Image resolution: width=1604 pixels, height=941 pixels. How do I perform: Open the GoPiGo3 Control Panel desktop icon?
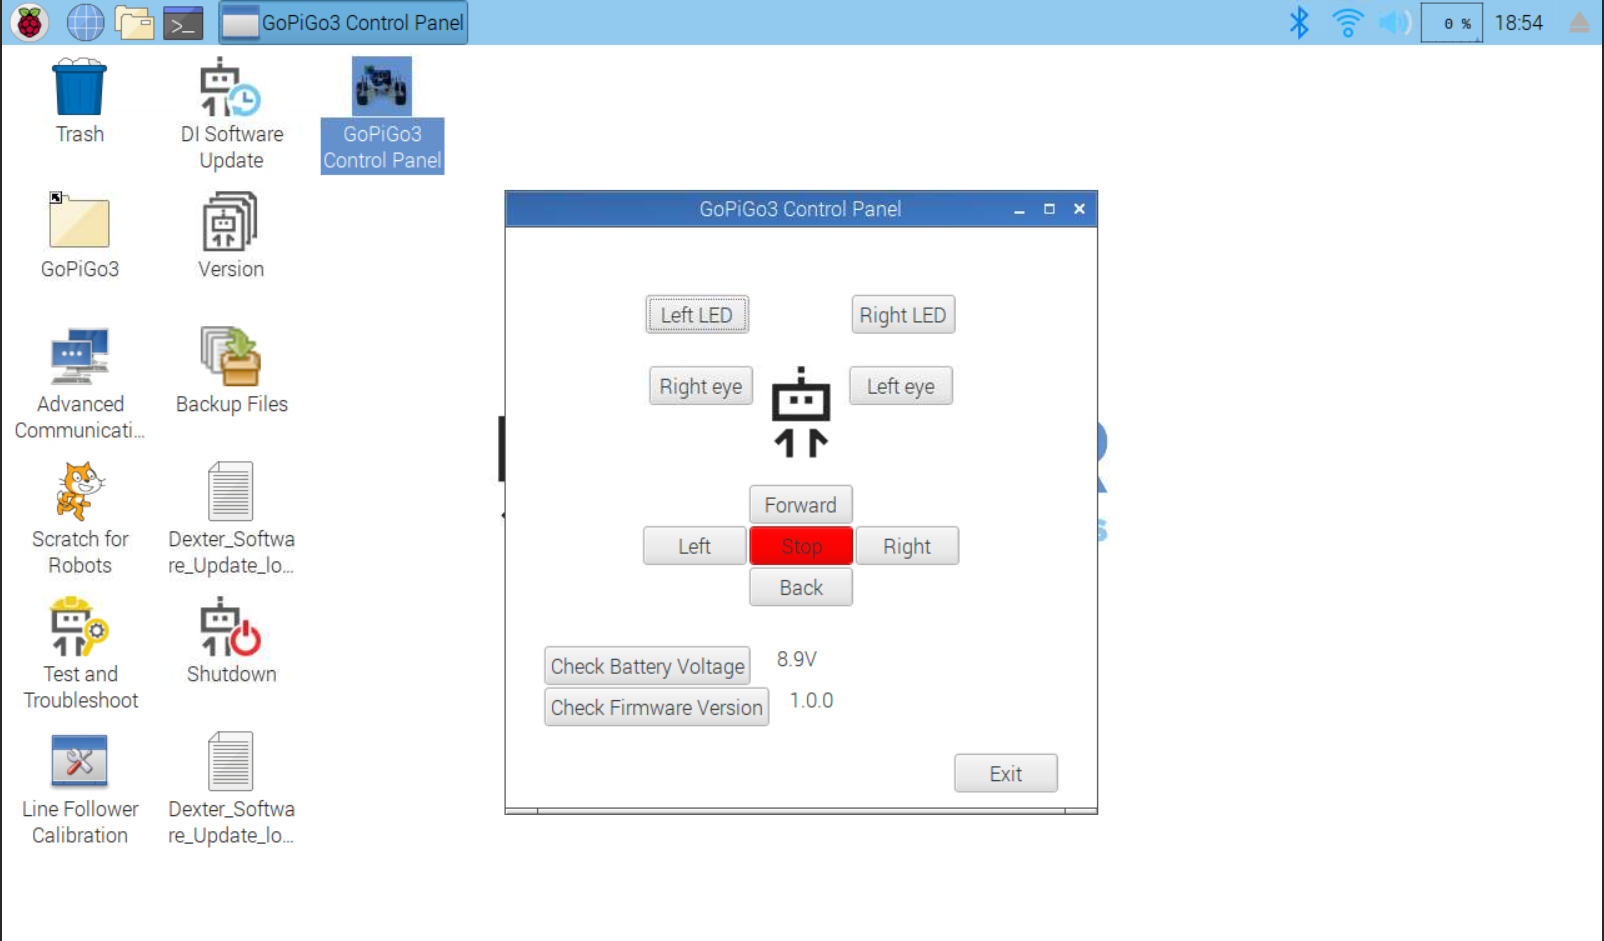point(380,110)
